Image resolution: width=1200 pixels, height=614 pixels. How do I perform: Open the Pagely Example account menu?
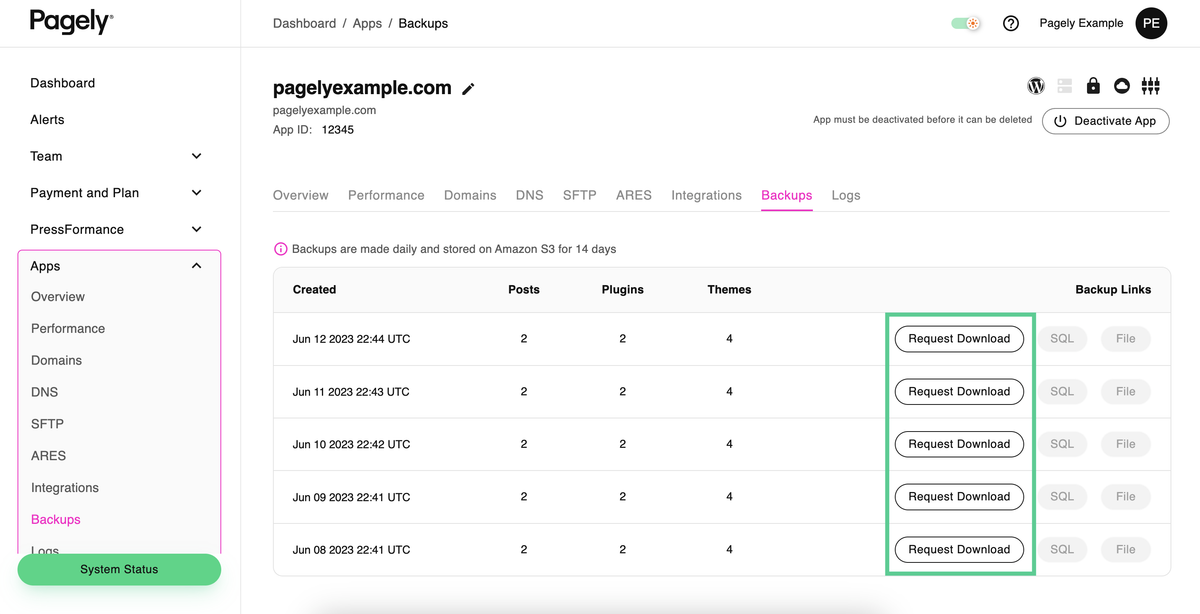coord(1081,23)
